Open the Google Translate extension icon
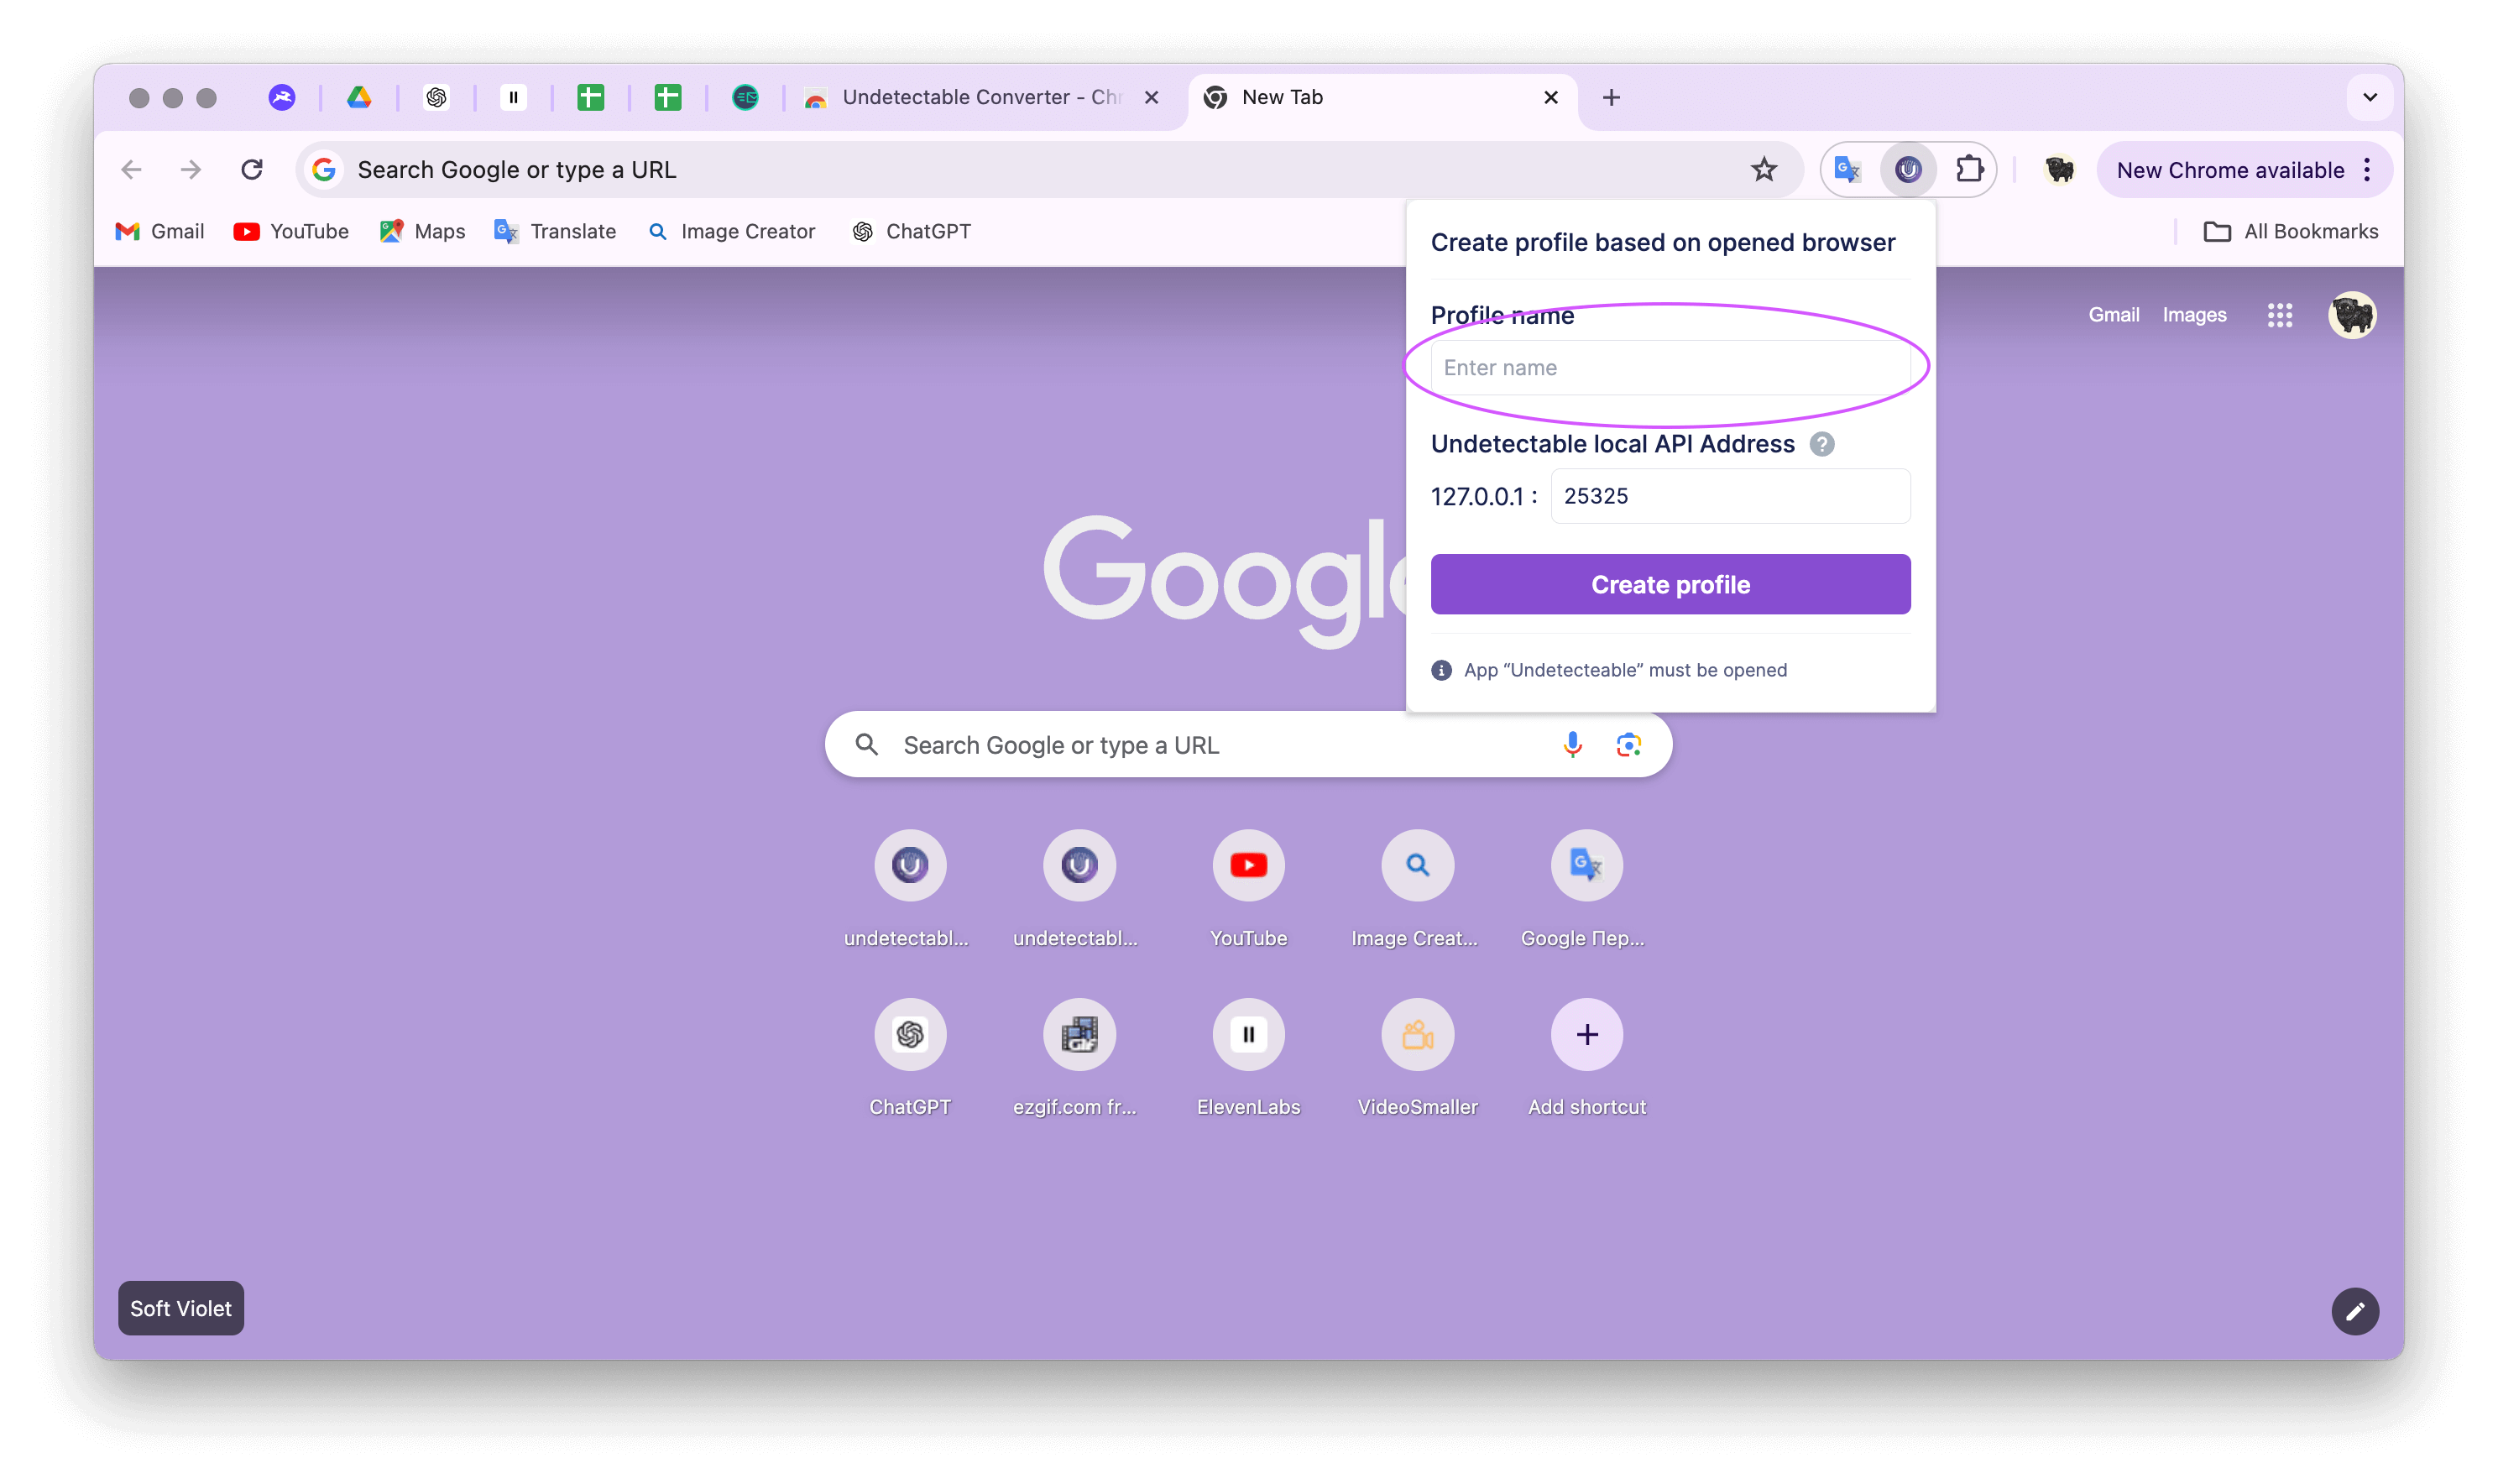 (1847, 170)
